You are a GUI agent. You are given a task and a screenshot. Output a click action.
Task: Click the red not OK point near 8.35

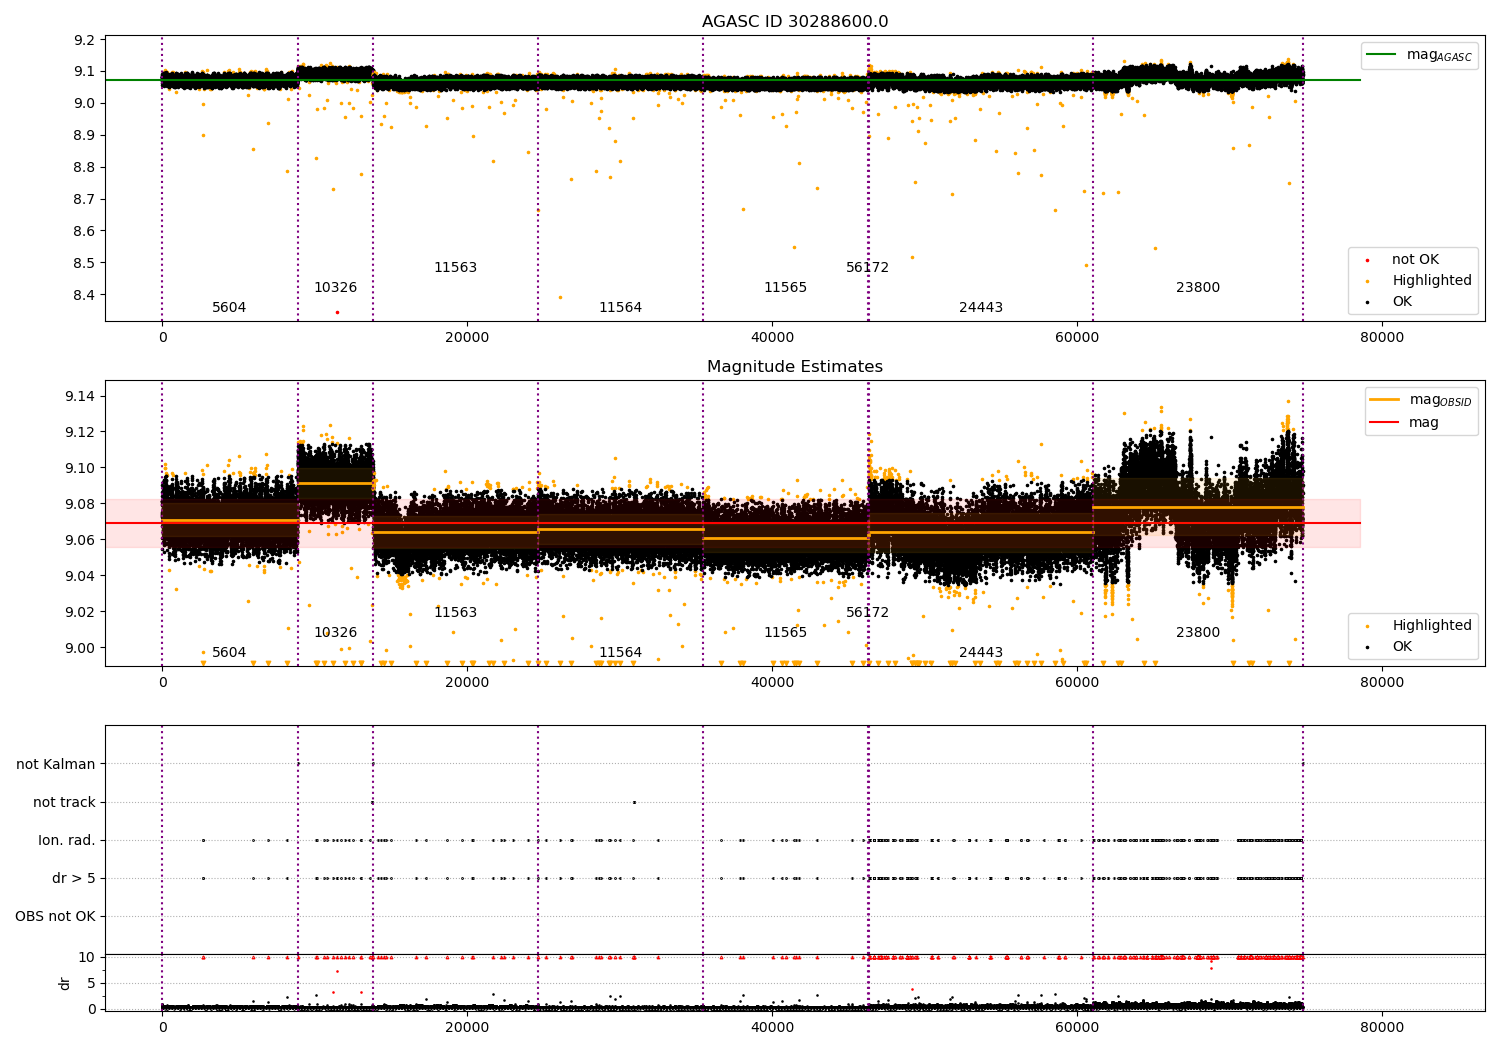coord(337,312)
